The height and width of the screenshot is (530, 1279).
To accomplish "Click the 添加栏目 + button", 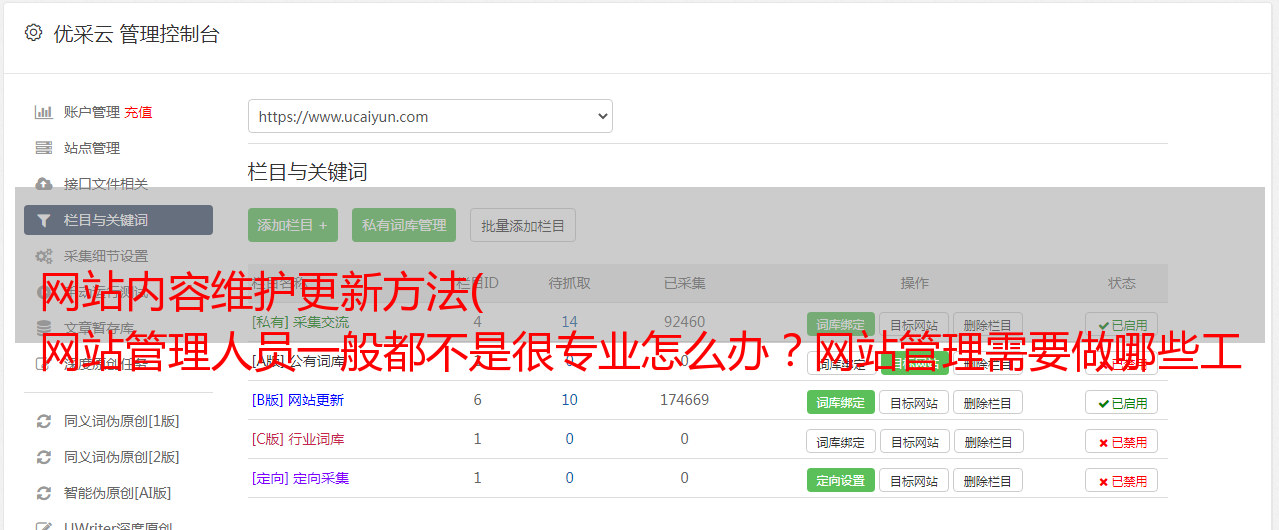I will tap(293, 225).
